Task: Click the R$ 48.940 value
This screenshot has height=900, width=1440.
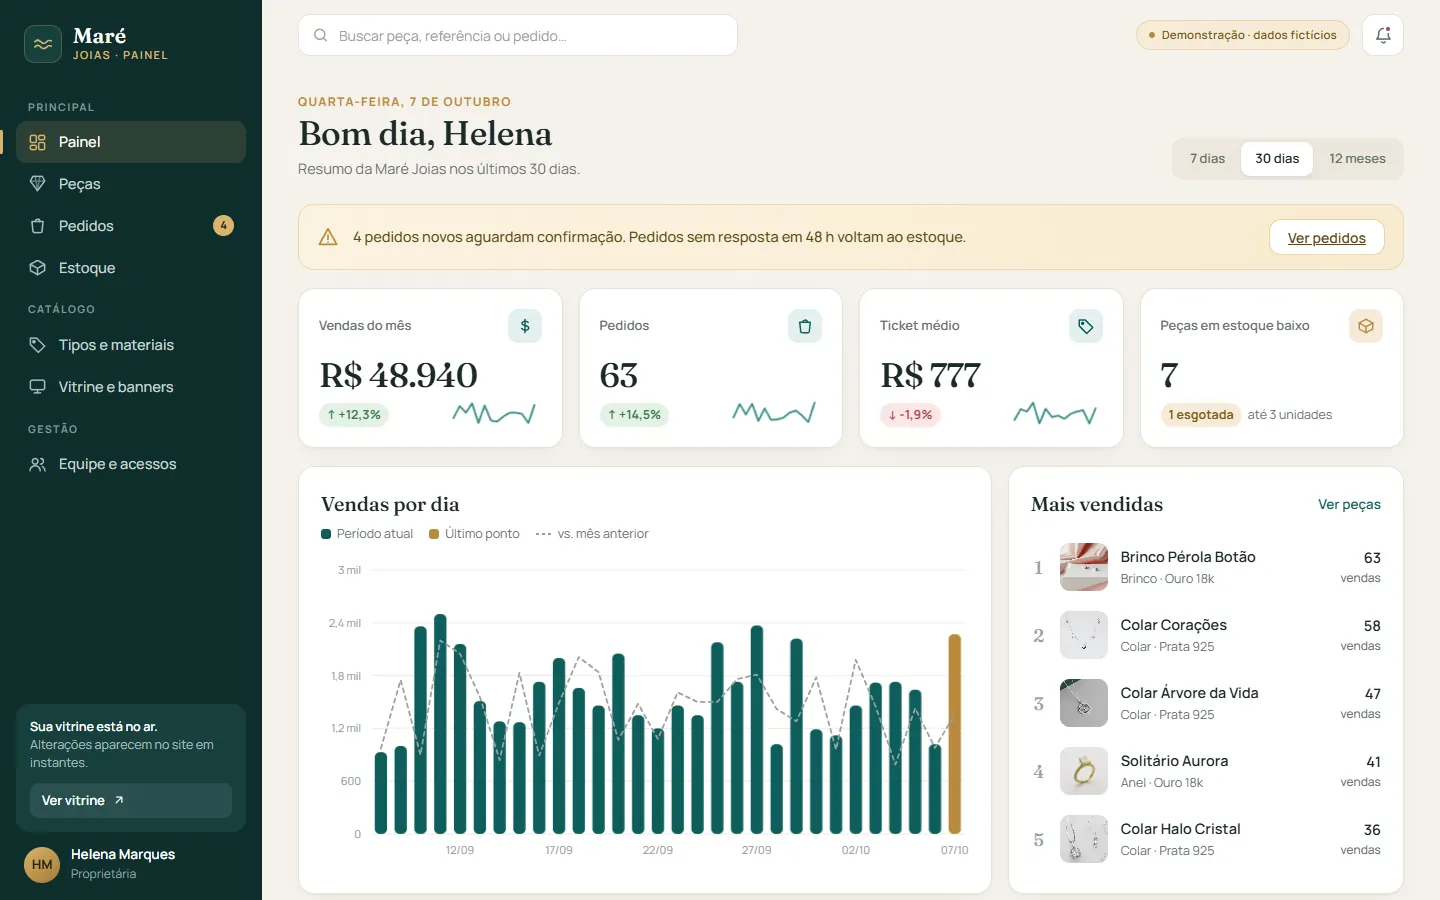Action: (399, 376)
